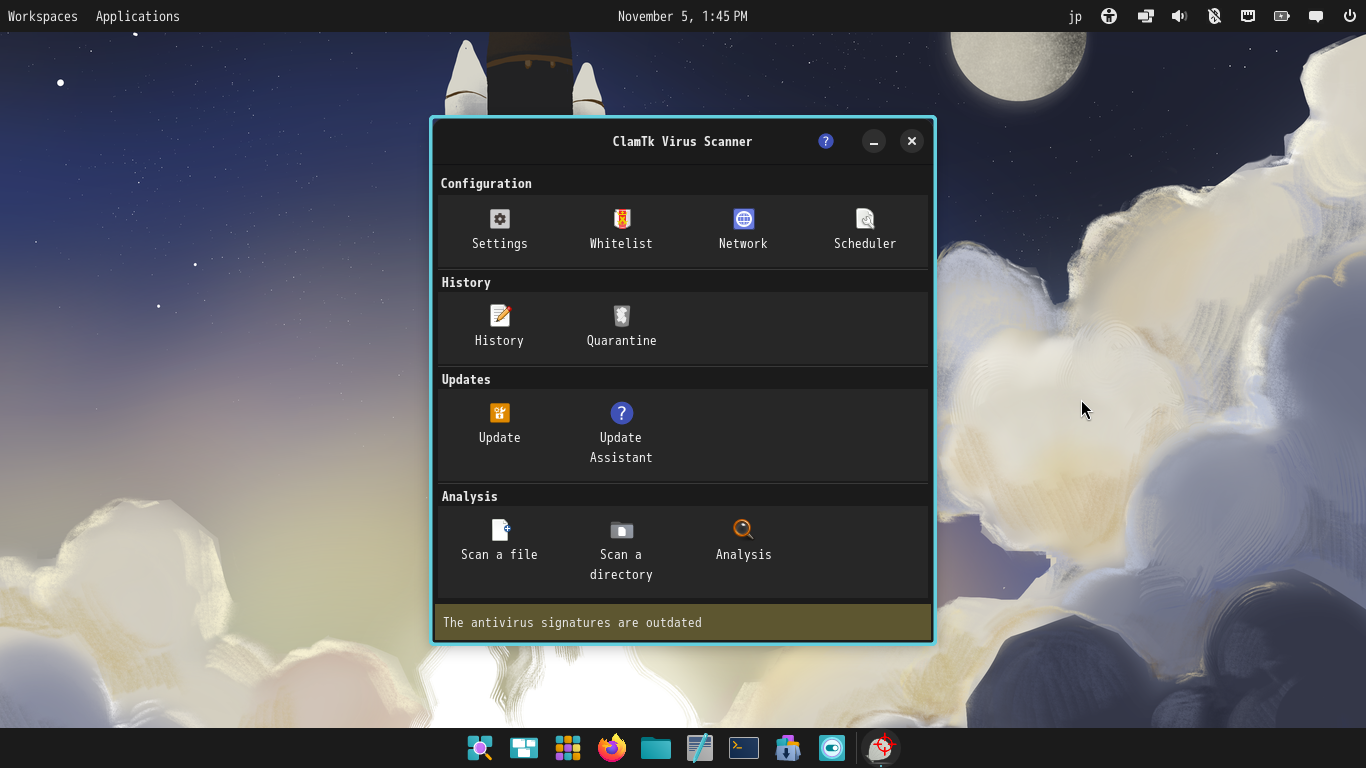
Task: Open the Quarantine manager
Action: tap(621, 317)
